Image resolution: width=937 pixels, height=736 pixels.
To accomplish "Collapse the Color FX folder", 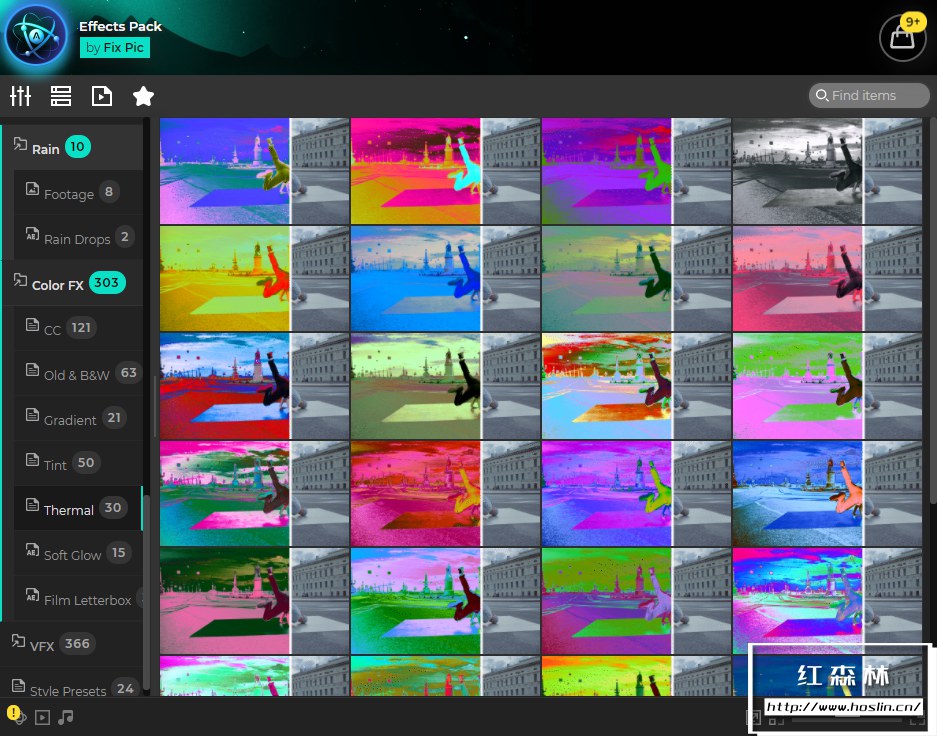I will [72, 283].
